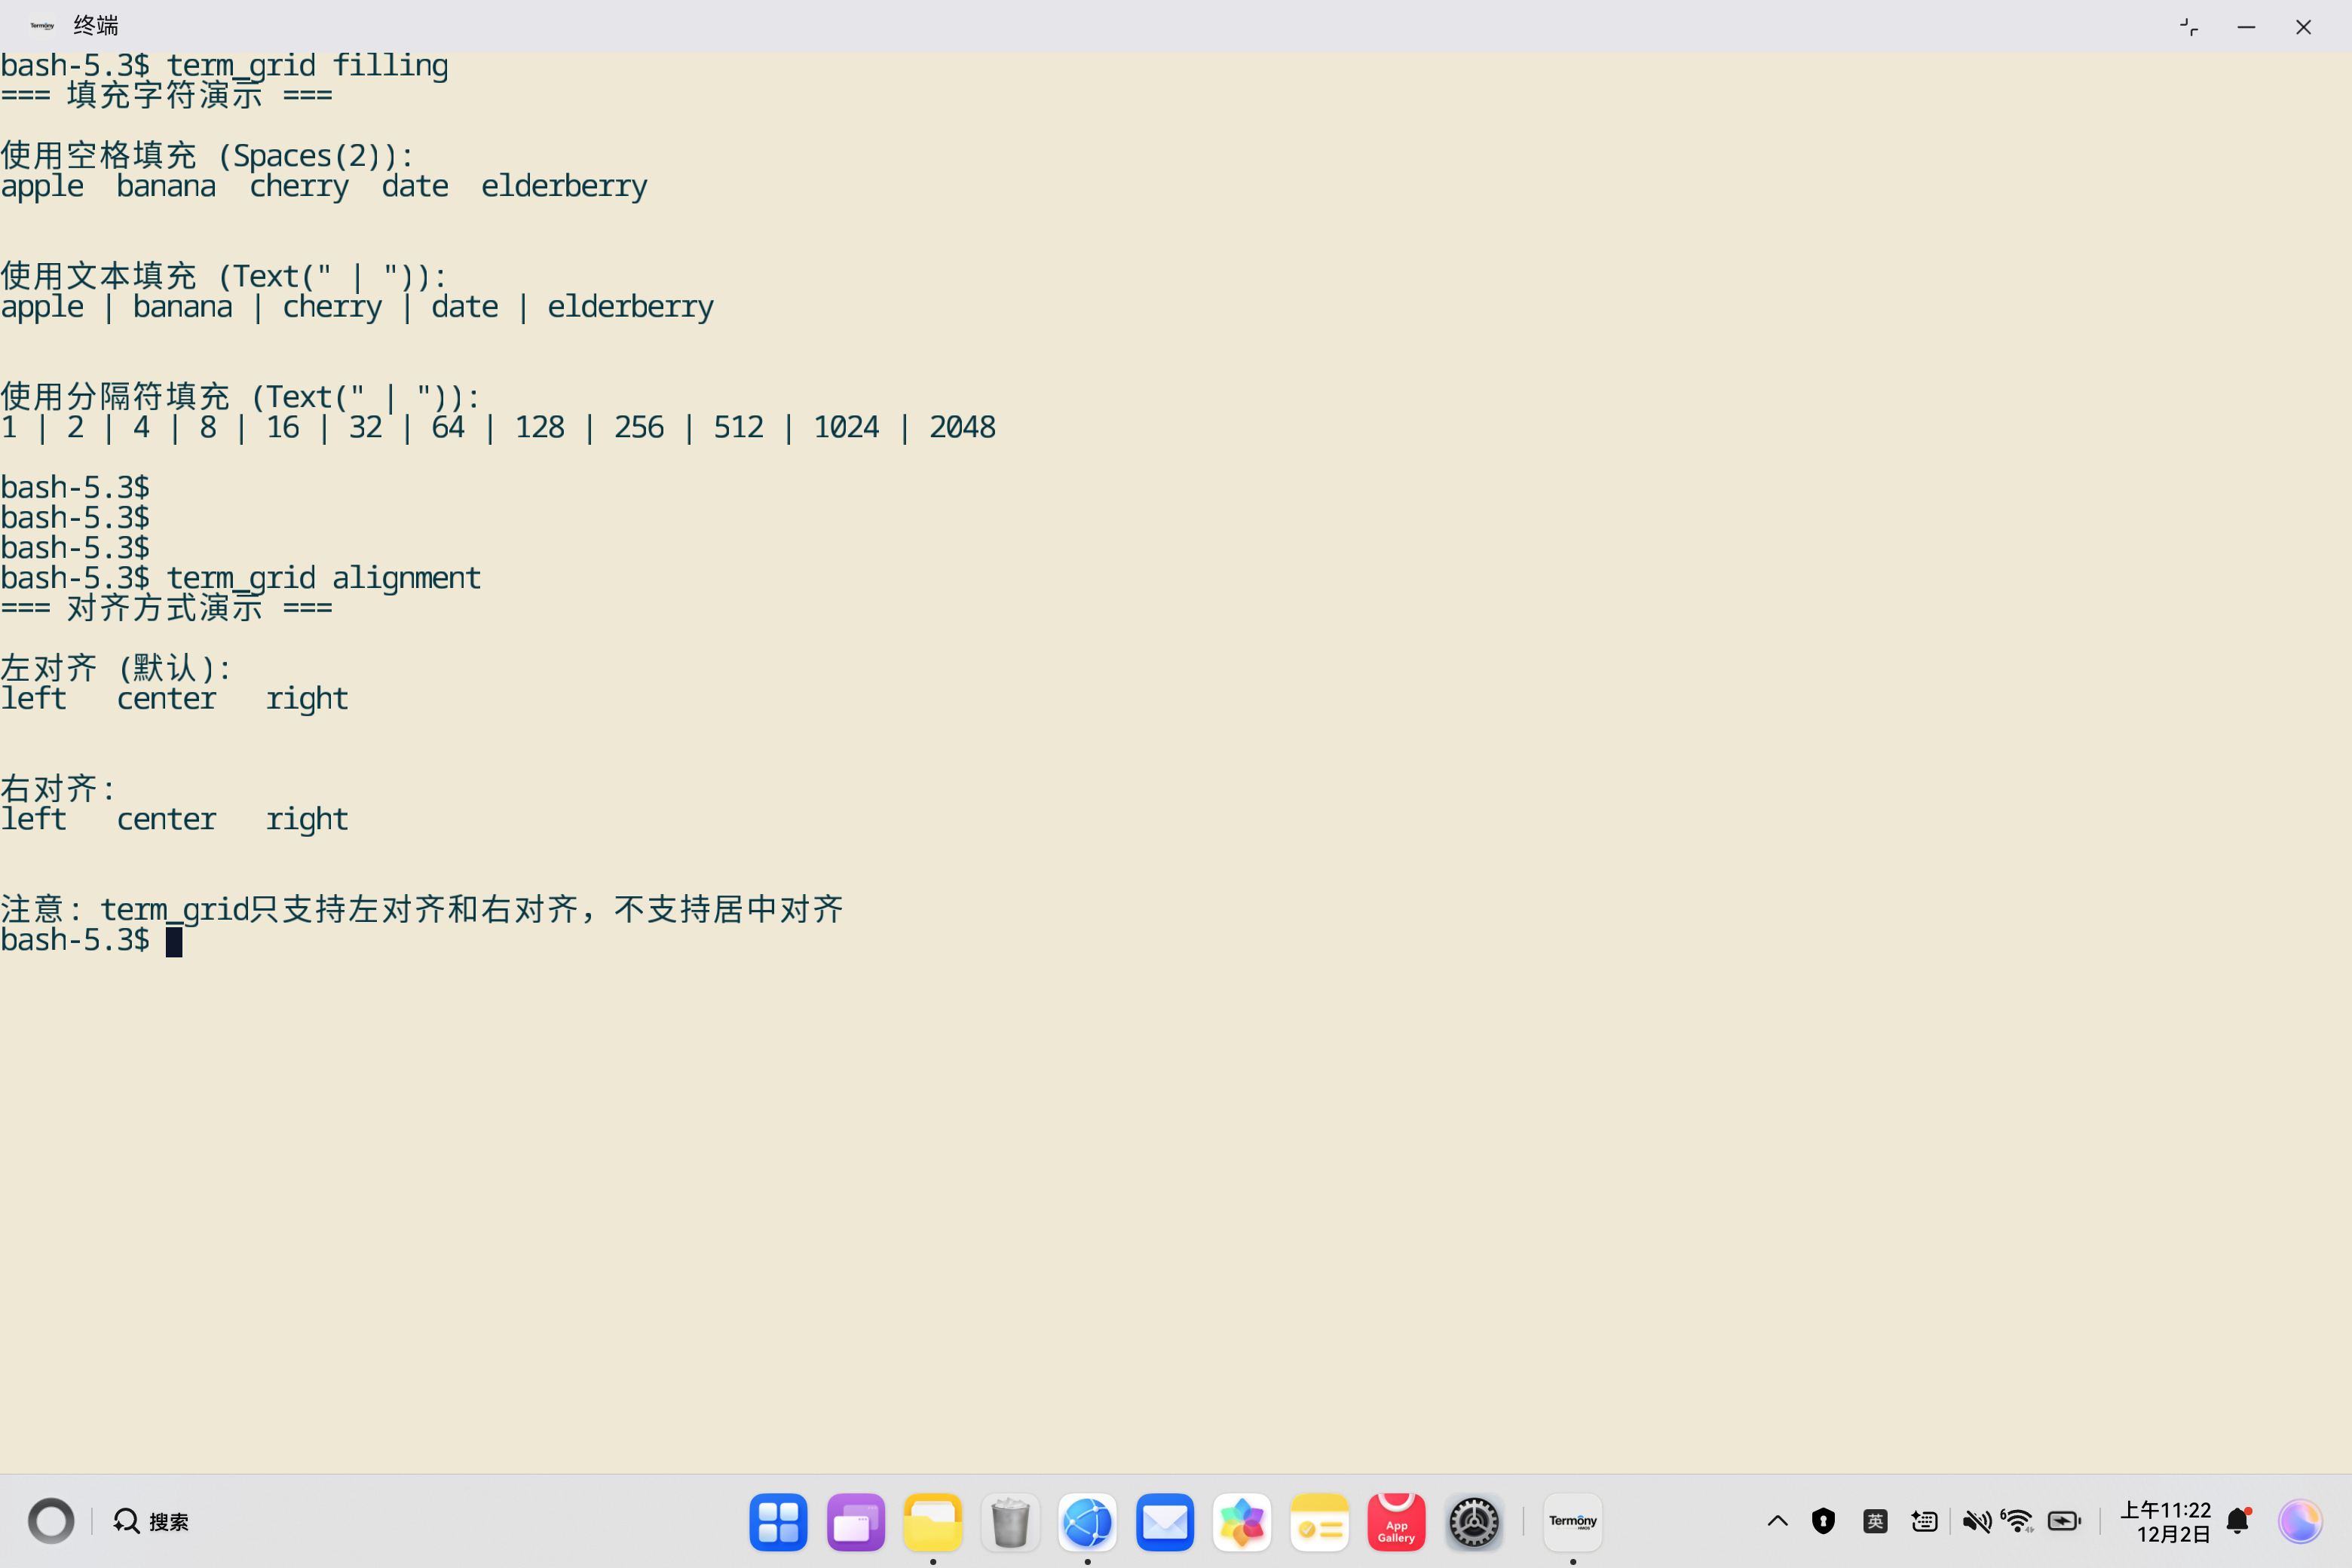Click the Termony app in dock
Viewport: 2352px width, 1568px height.
(1572, 1522)
